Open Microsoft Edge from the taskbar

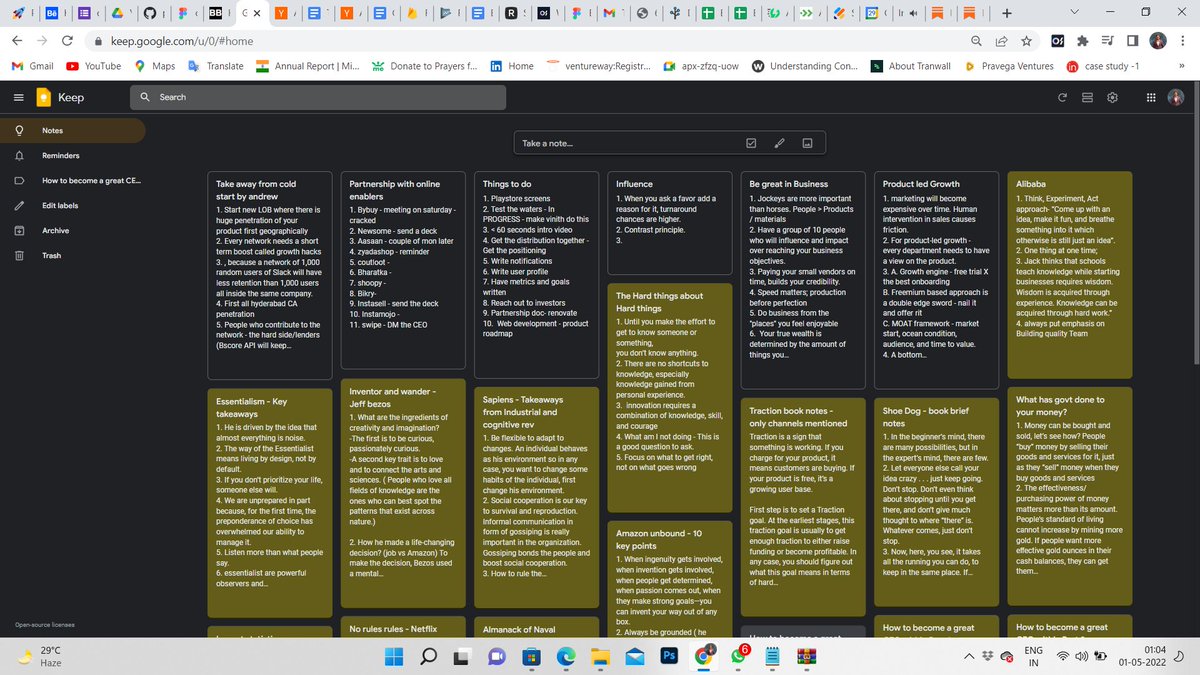pyautogui.click(x=565, y=657)
